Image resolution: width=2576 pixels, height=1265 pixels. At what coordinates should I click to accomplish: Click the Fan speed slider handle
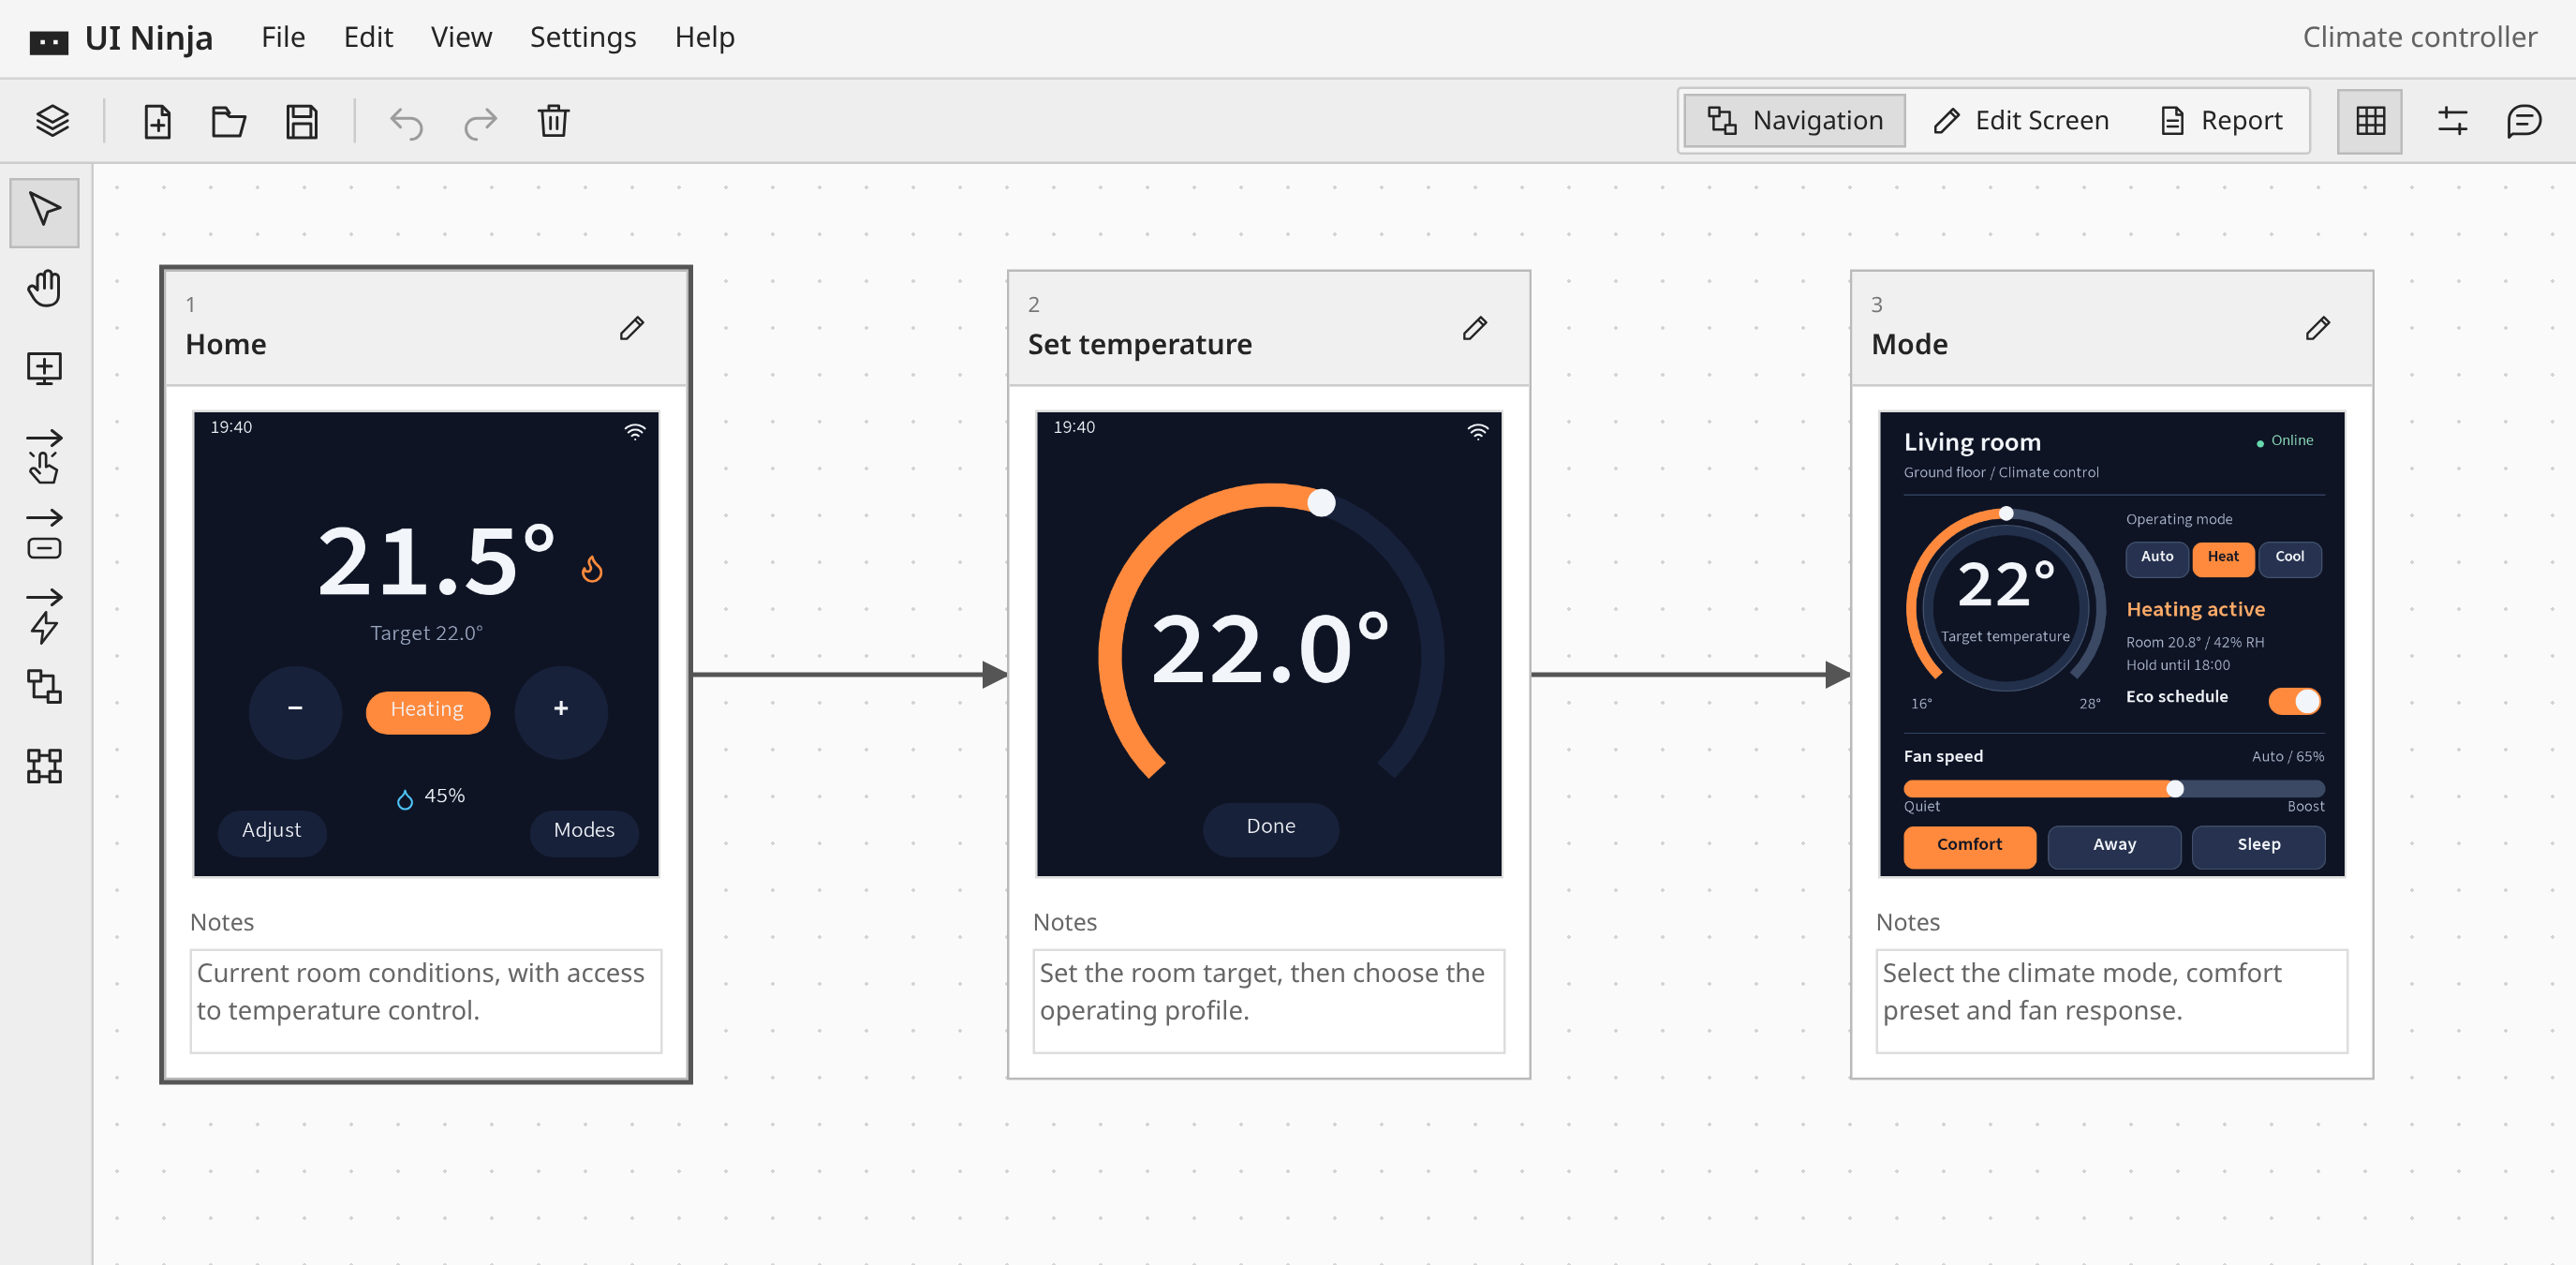[2175, 789]
